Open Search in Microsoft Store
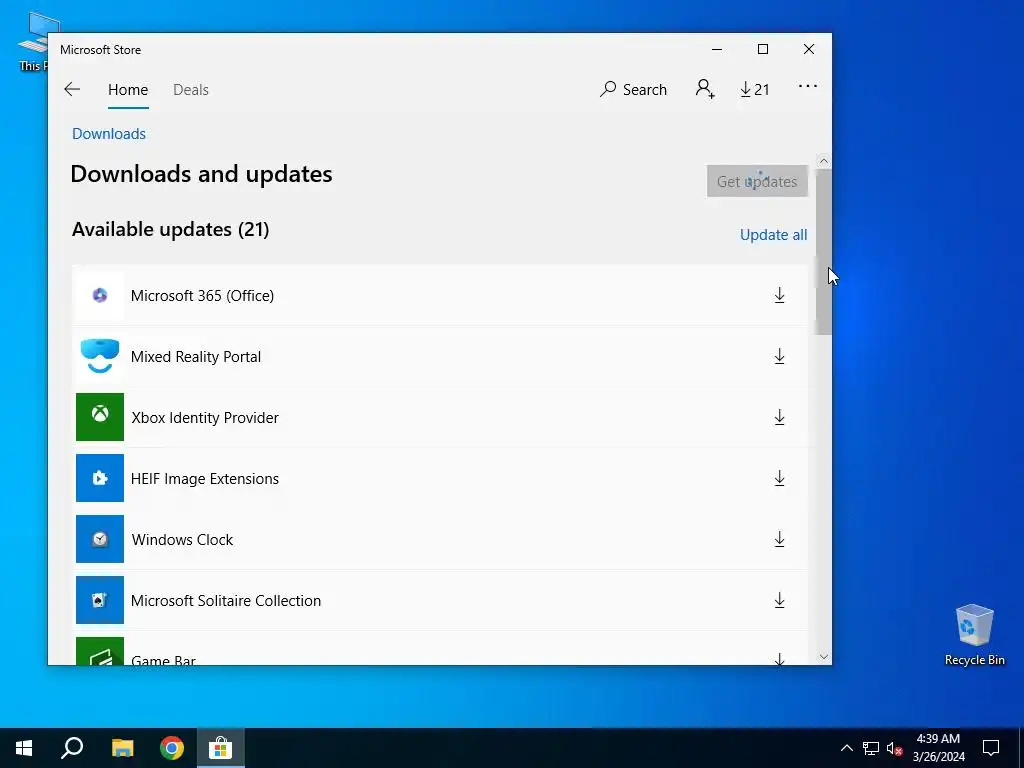1024x768 pixels. click(x=633, y=89)
